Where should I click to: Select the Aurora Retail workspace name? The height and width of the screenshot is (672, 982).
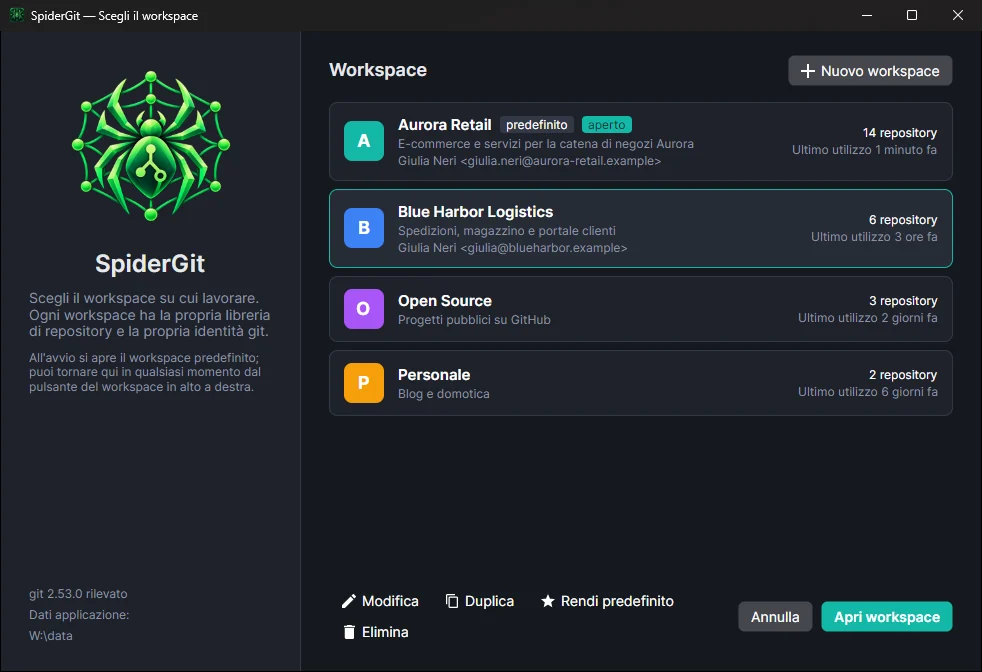click(445, 125)
